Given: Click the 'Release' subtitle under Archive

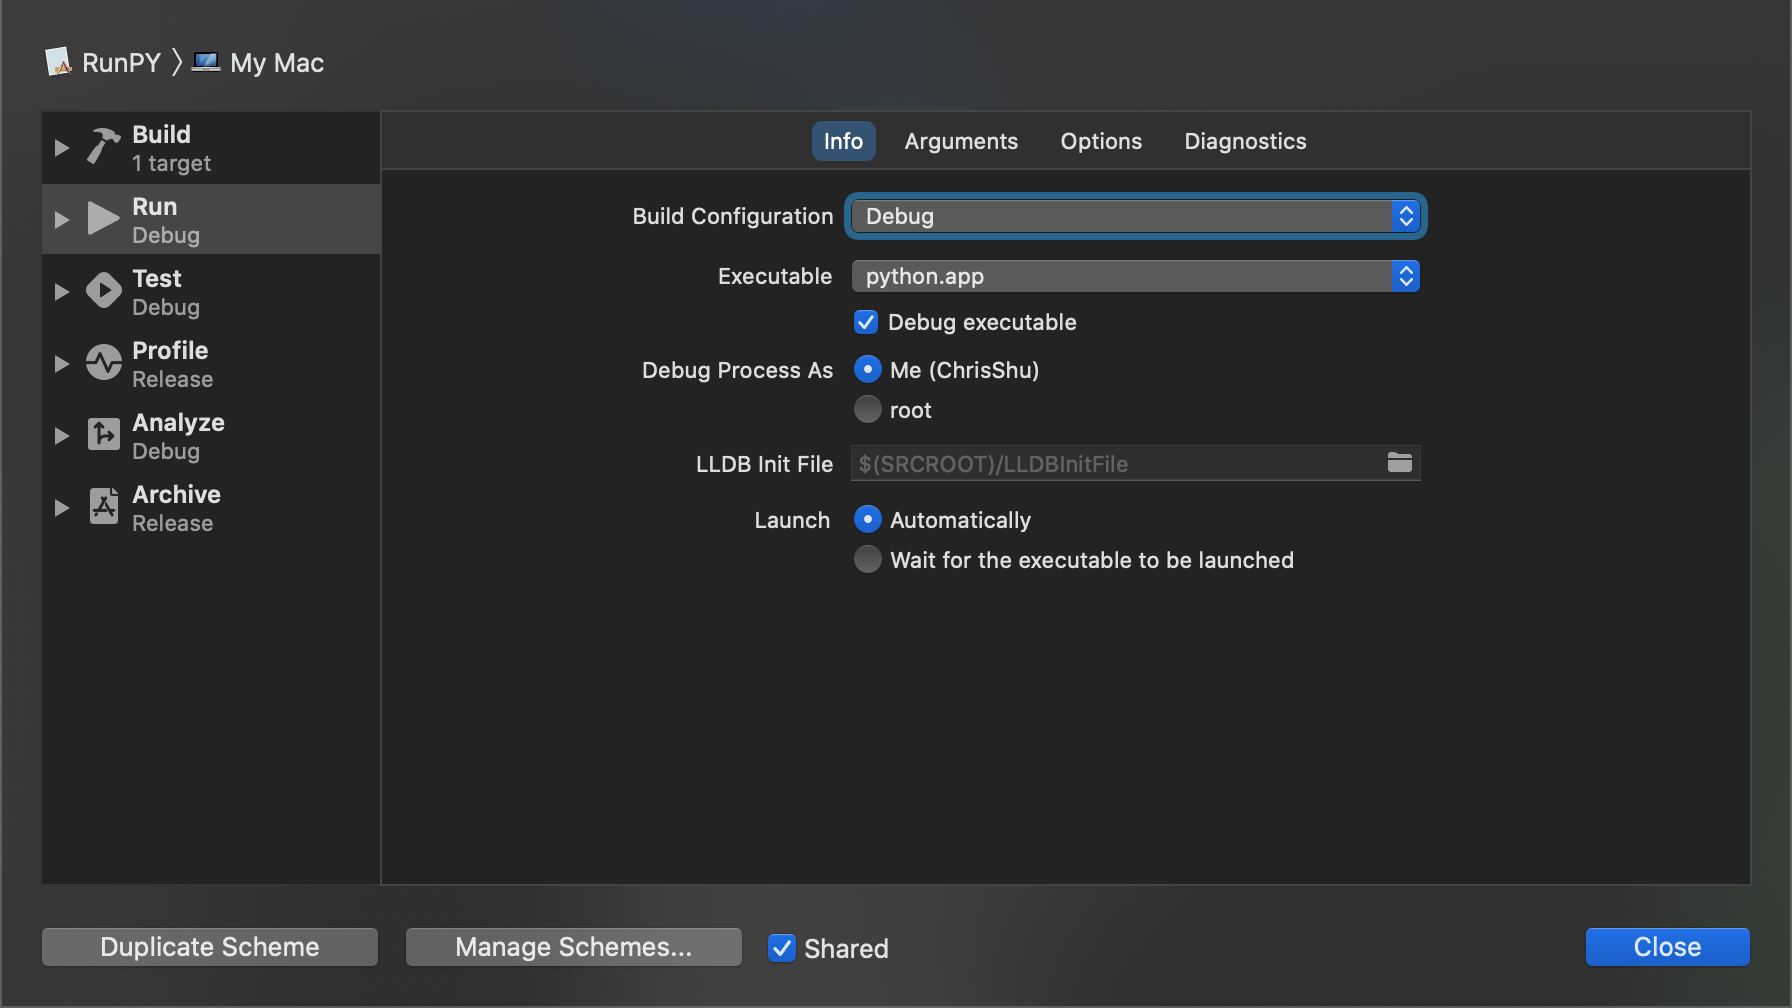Looking at the screenshot, I should click(x=172, y=523).
